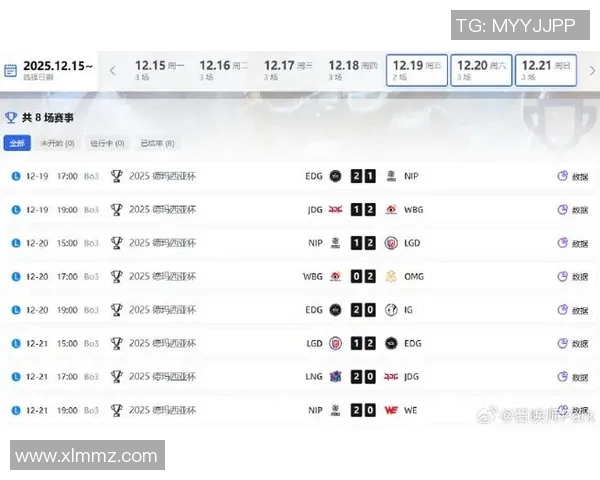This screenshot has width=600, height=480.
Task: Click the data icon for EDG vs NIP
Action: point(562,176)
